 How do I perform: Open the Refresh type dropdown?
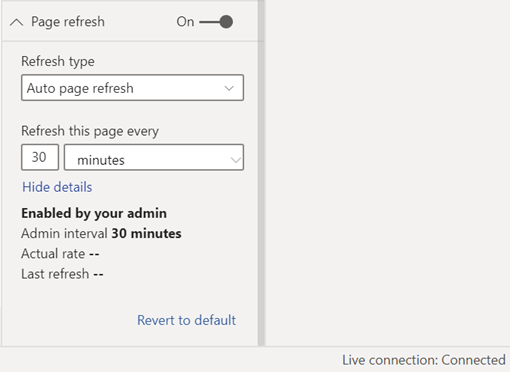[132, 88]
